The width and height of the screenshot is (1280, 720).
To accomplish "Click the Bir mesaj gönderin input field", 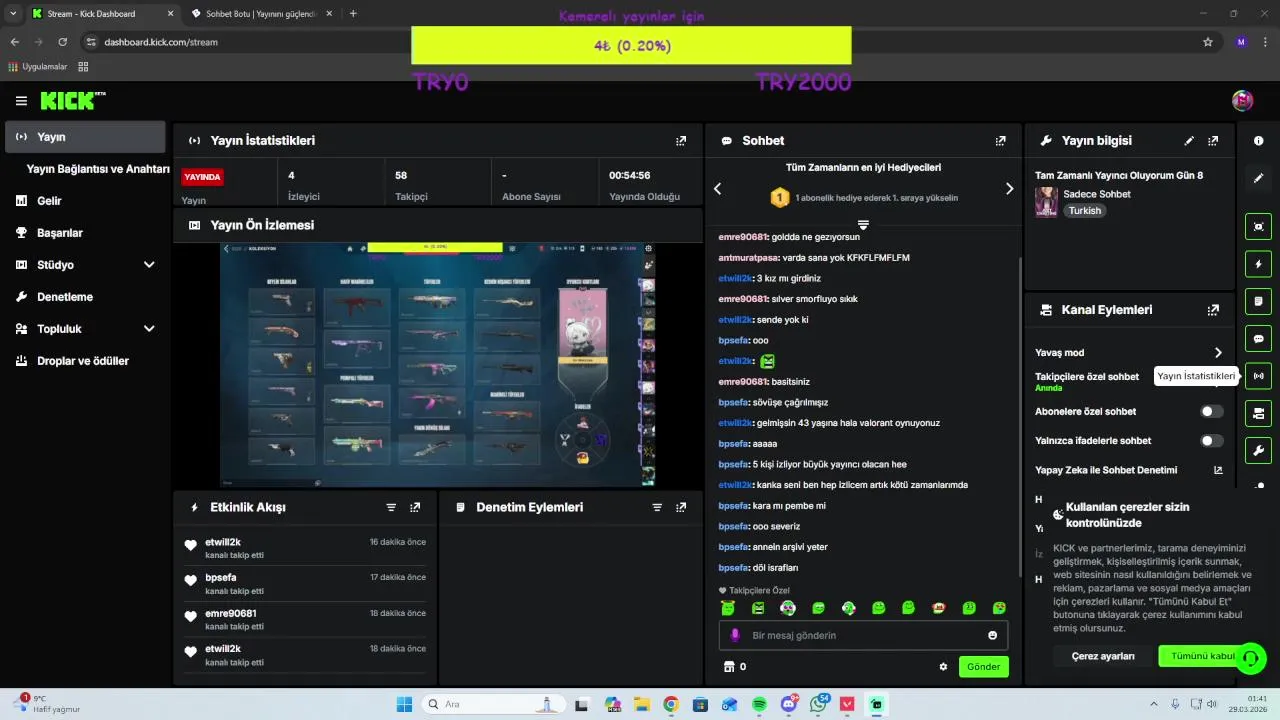I will tap(863, 635).
